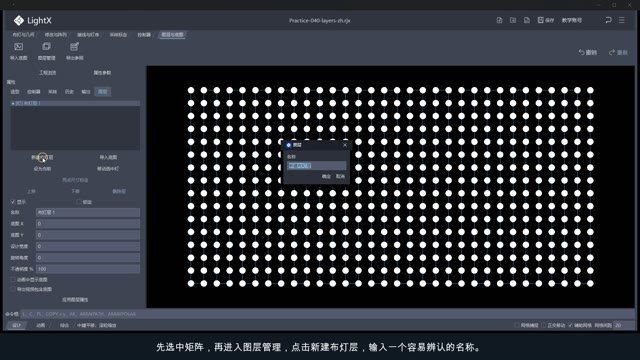Open the 修改与阵列 ribbon tab

56,35
